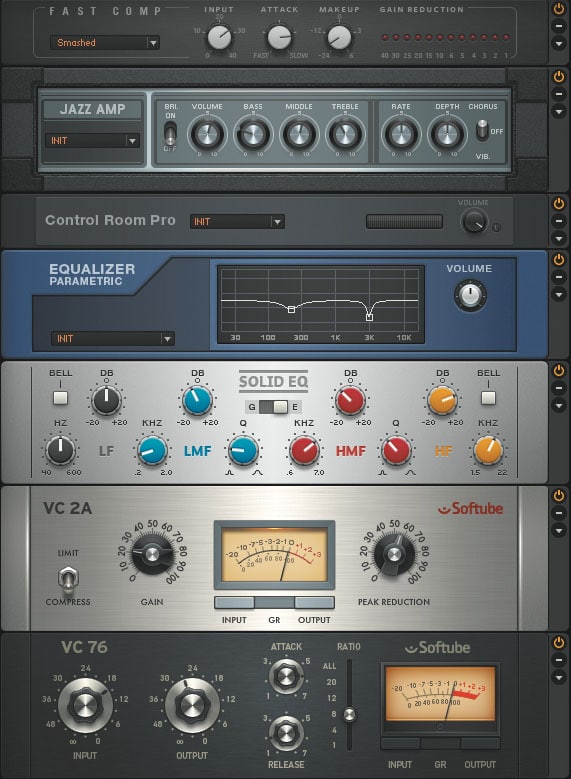
Task: Select VC 2A meter GR mode
Action: (274, 603)
